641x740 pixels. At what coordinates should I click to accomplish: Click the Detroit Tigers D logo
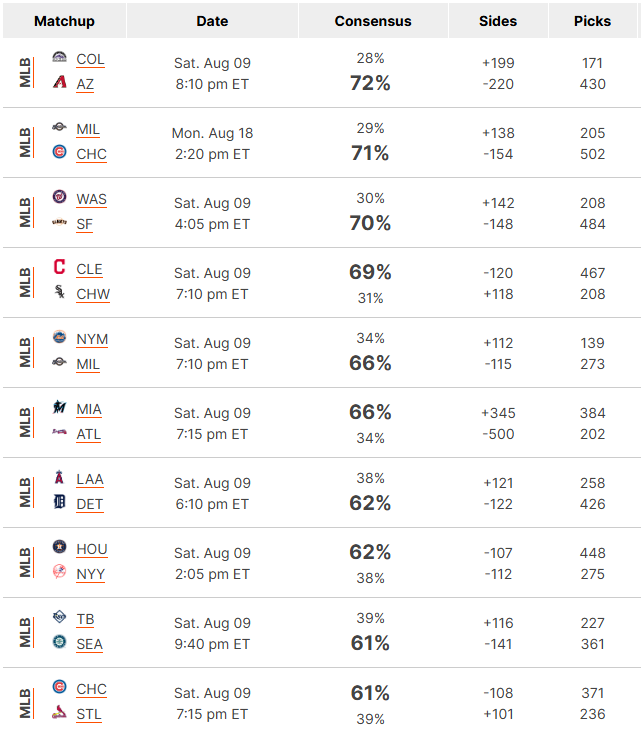(59, 502)
